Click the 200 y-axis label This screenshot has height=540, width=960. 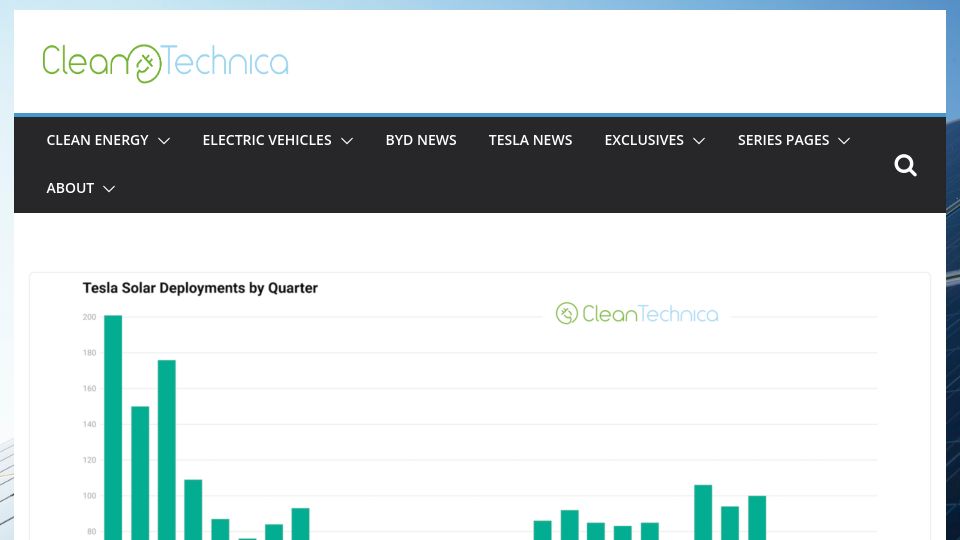point(89,317)
